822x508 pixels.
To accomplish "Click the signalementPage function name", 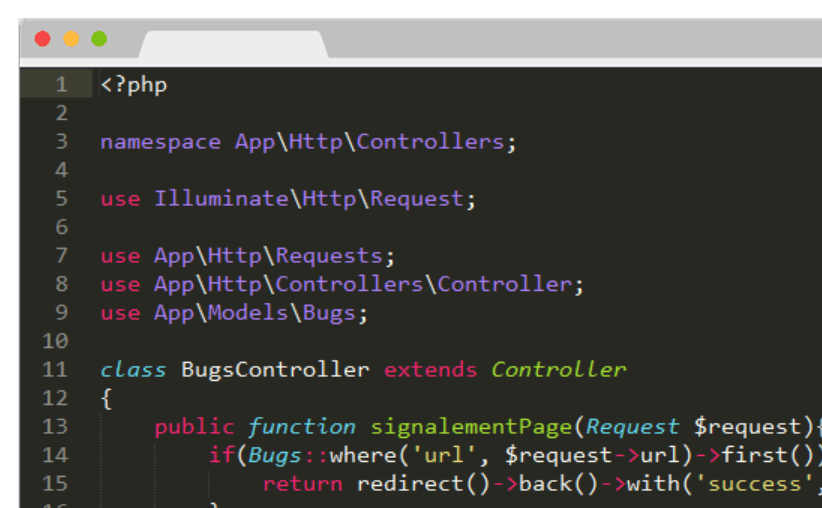I will tap(471, 427).
